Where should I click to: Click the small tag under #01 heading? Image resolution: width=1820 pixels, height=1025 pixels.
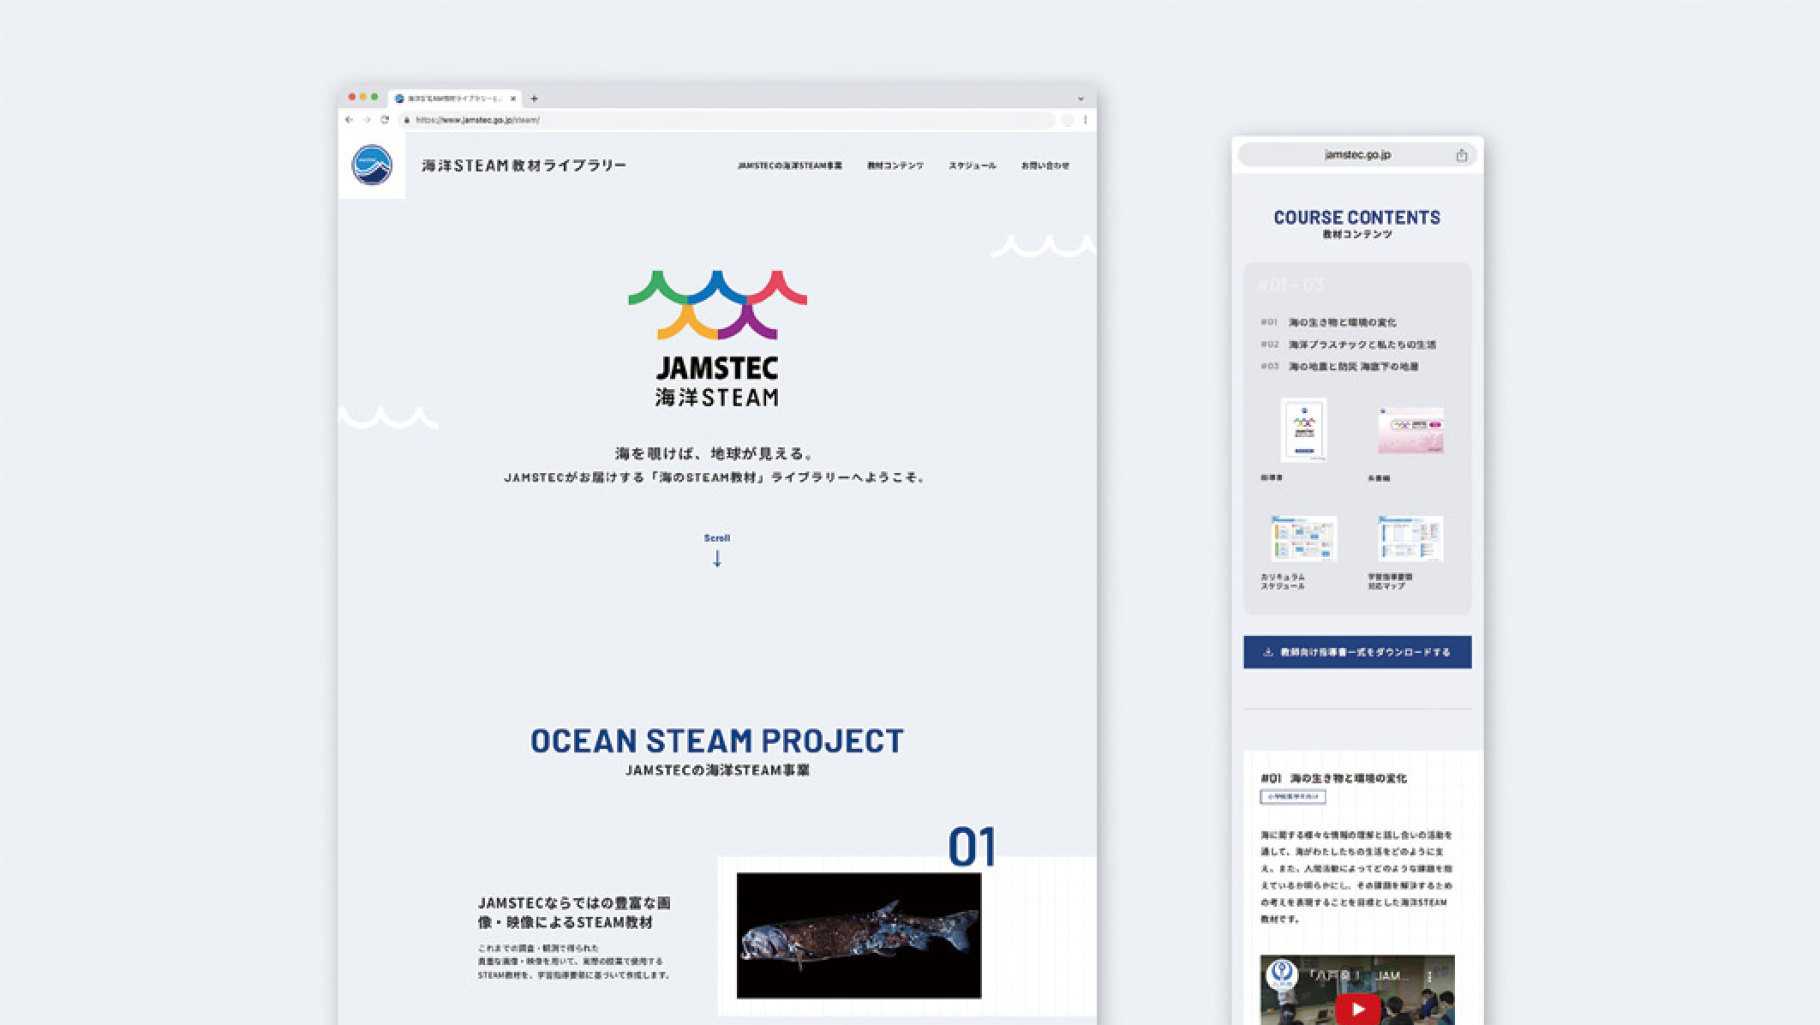point(1293,797)
